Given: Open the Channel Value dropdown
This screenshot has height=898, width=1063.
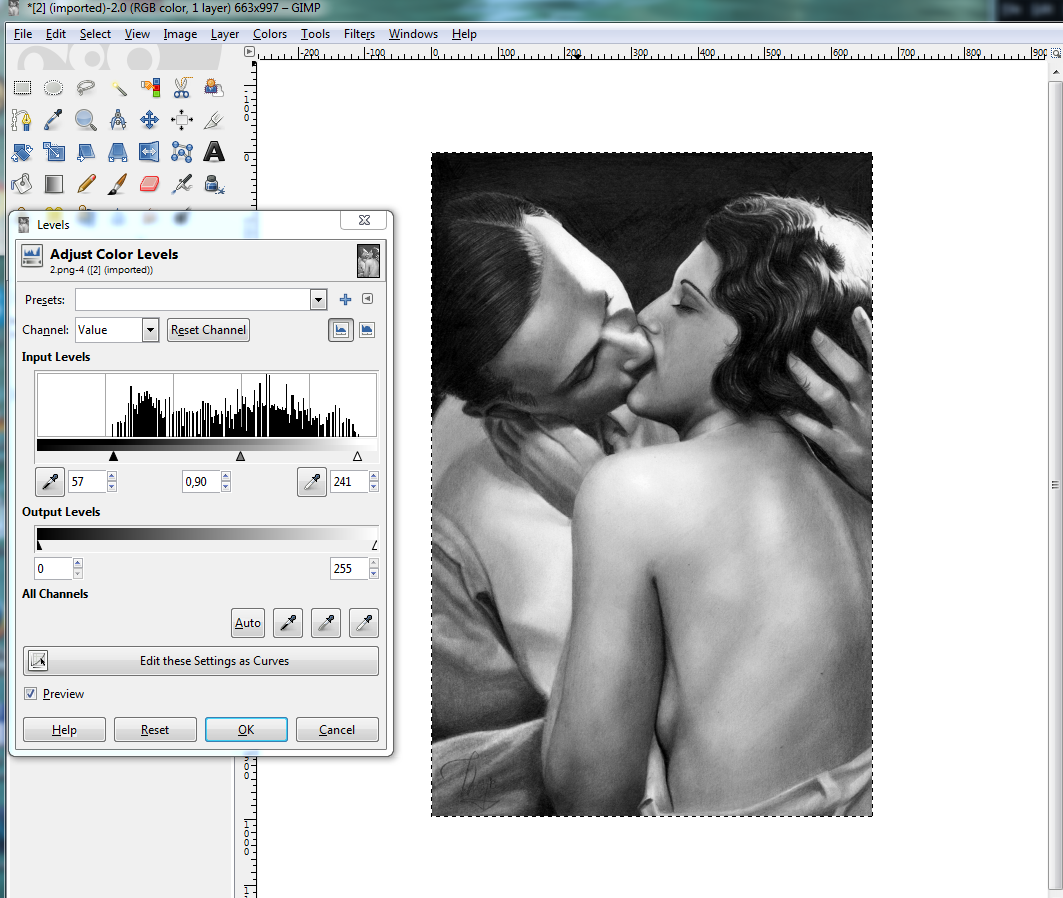Looking at the screenshot, I should coord(151,330).
